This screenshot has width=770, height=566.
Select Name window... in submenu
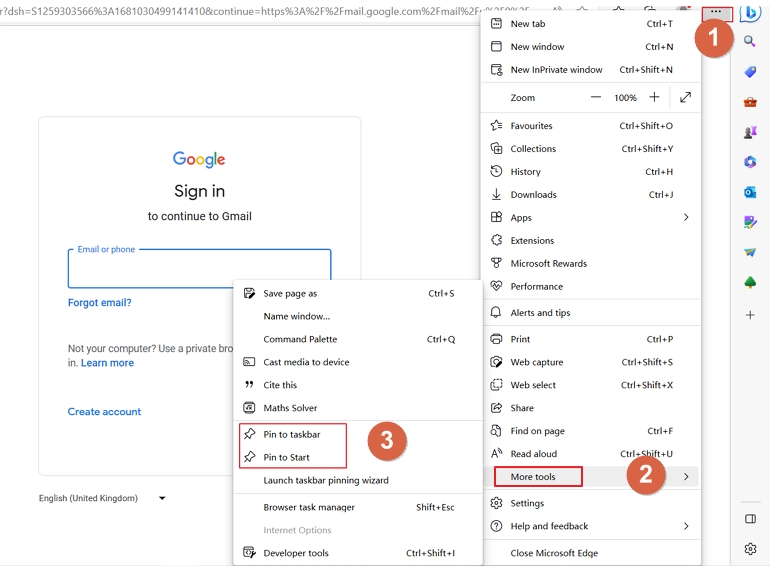pos(358,317)
